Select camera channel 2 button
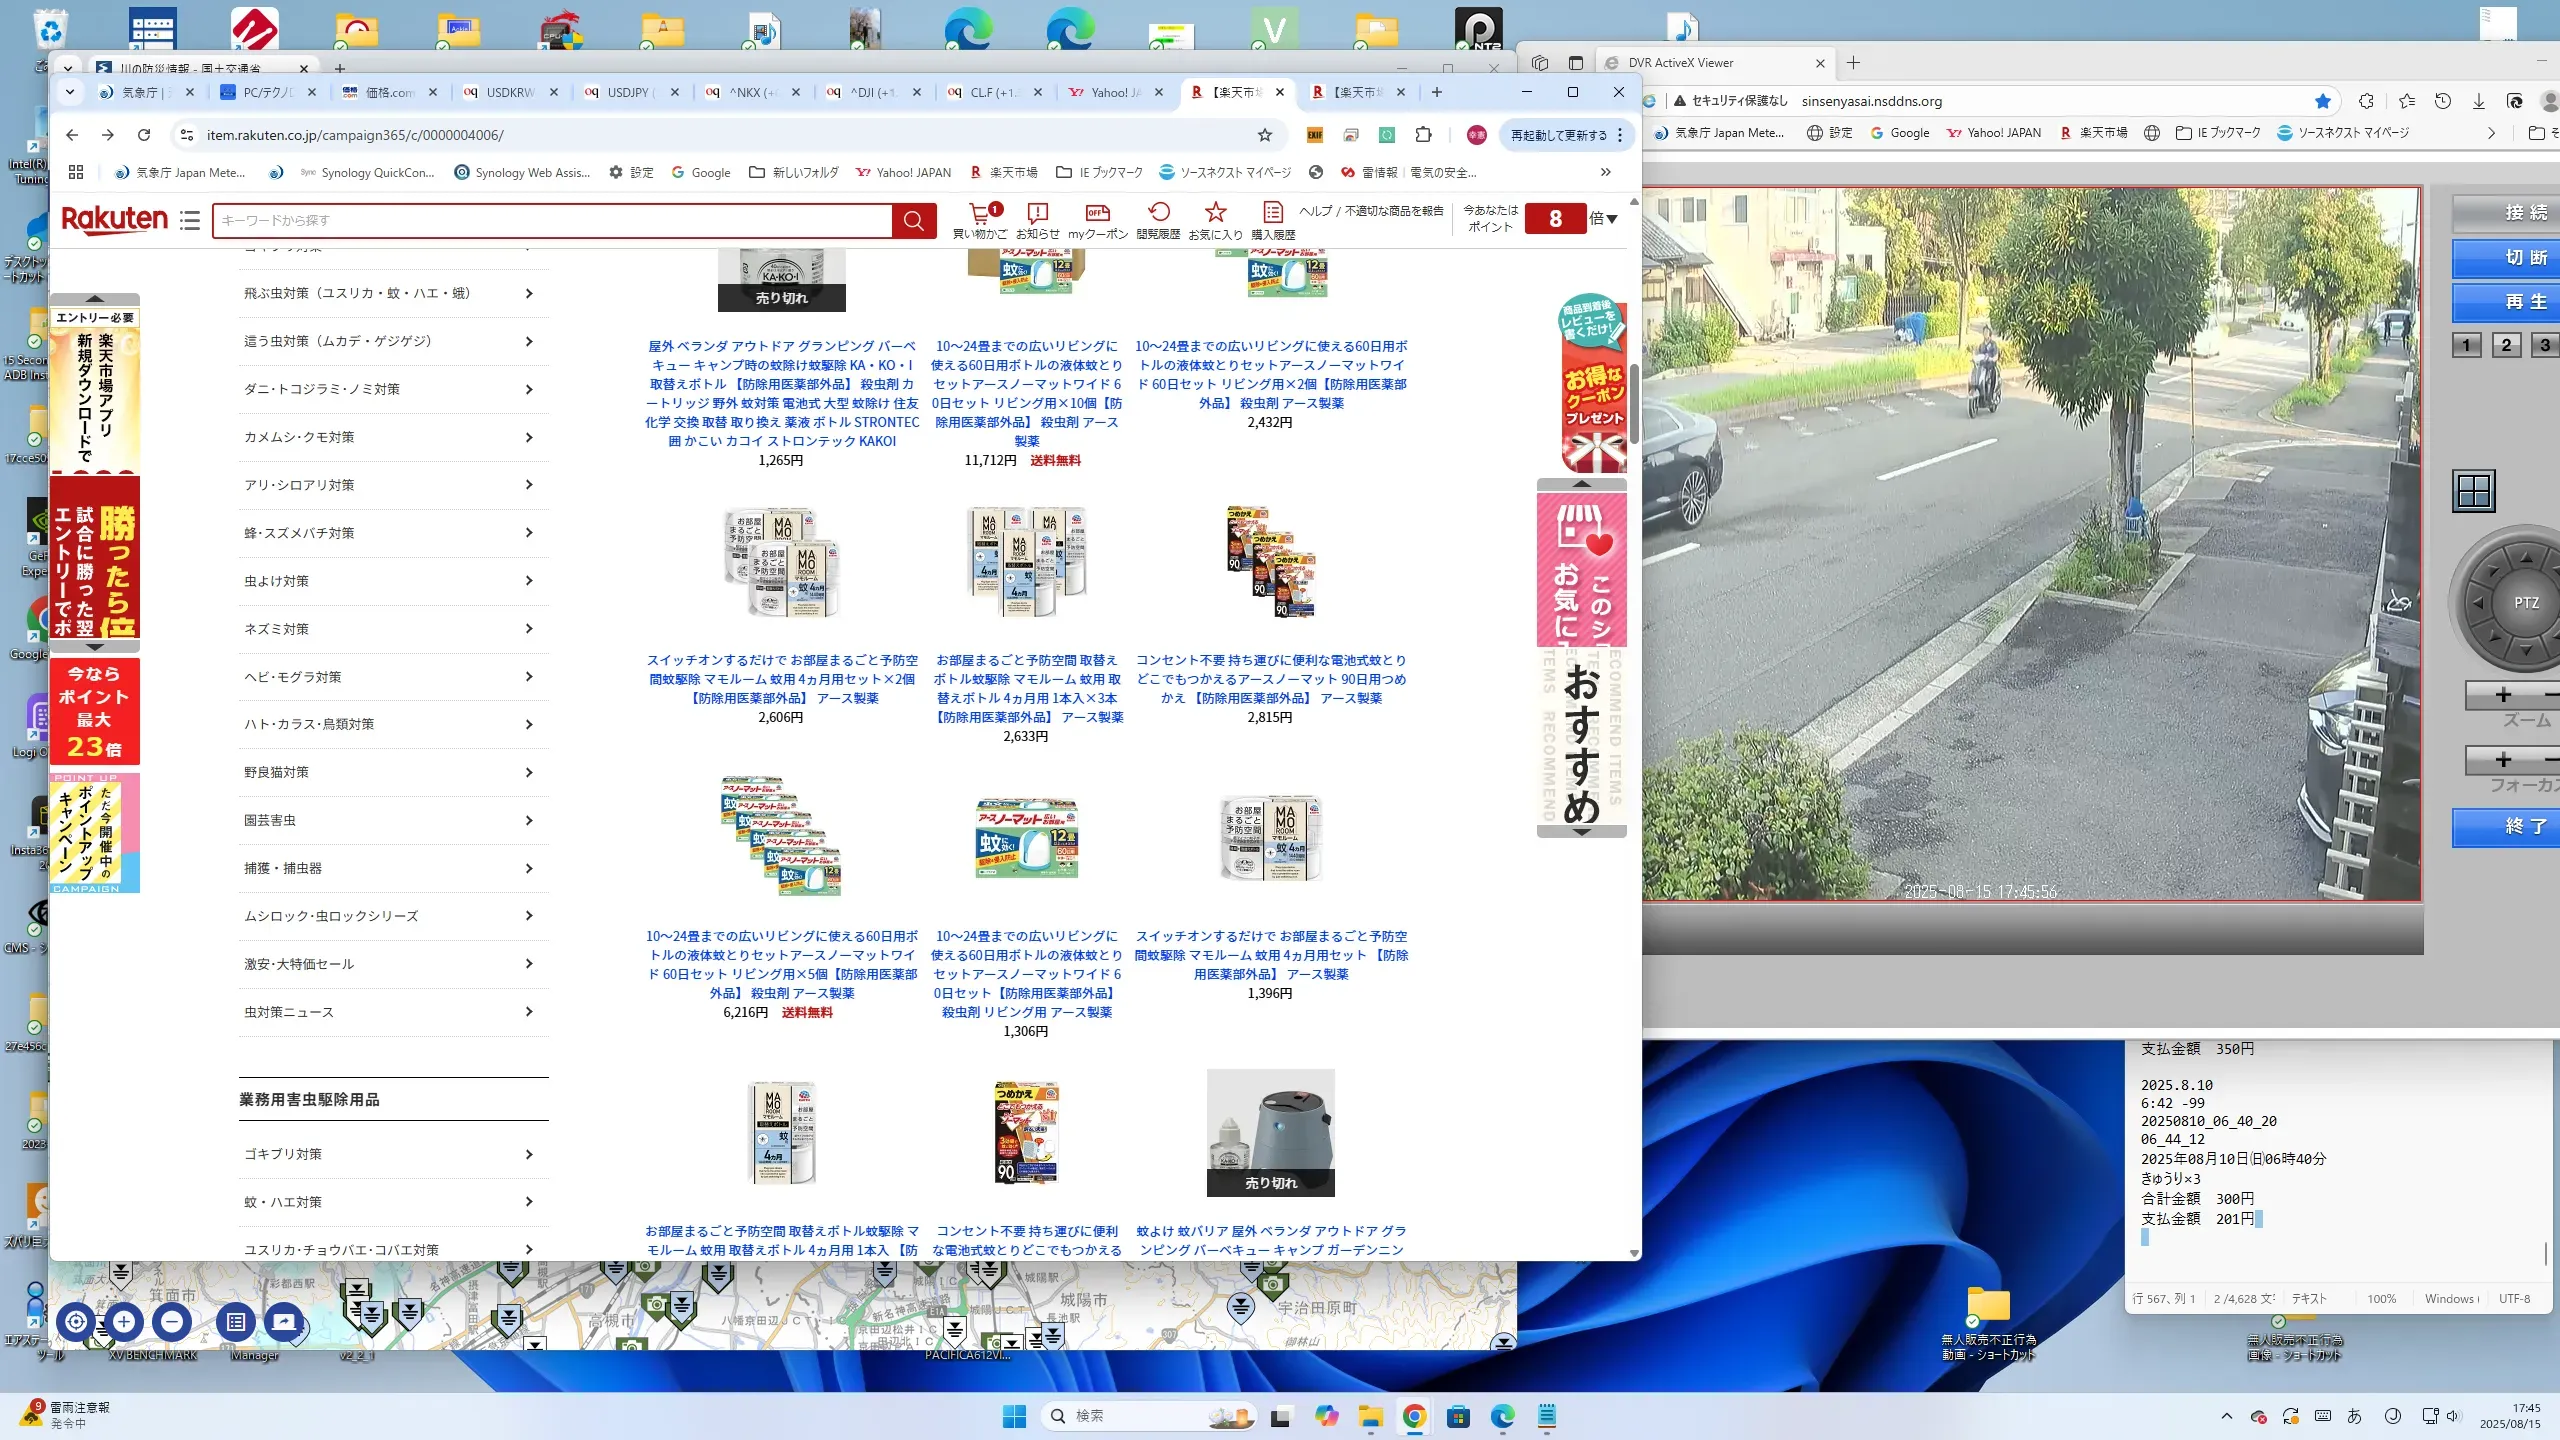This screenshot has height=1440, width=2560. coord(2506,345)
